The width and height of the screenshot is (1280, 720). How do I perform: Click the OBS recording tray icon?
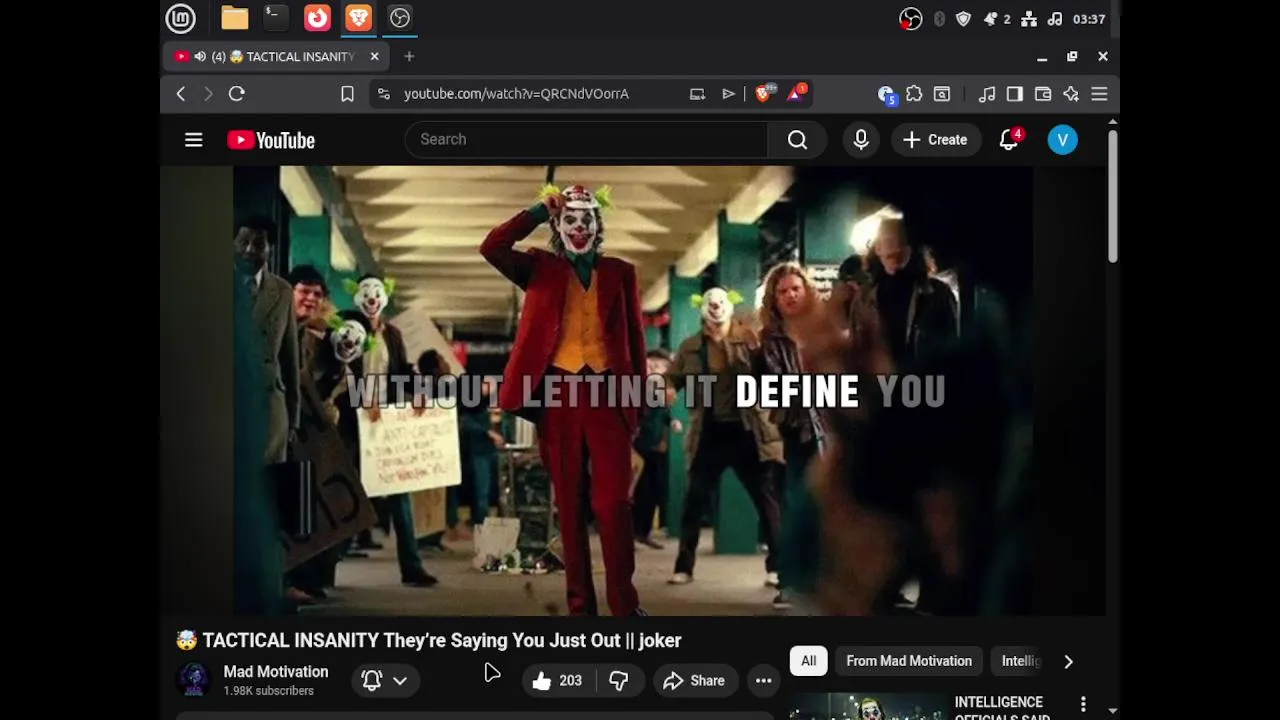pos(910,19)
